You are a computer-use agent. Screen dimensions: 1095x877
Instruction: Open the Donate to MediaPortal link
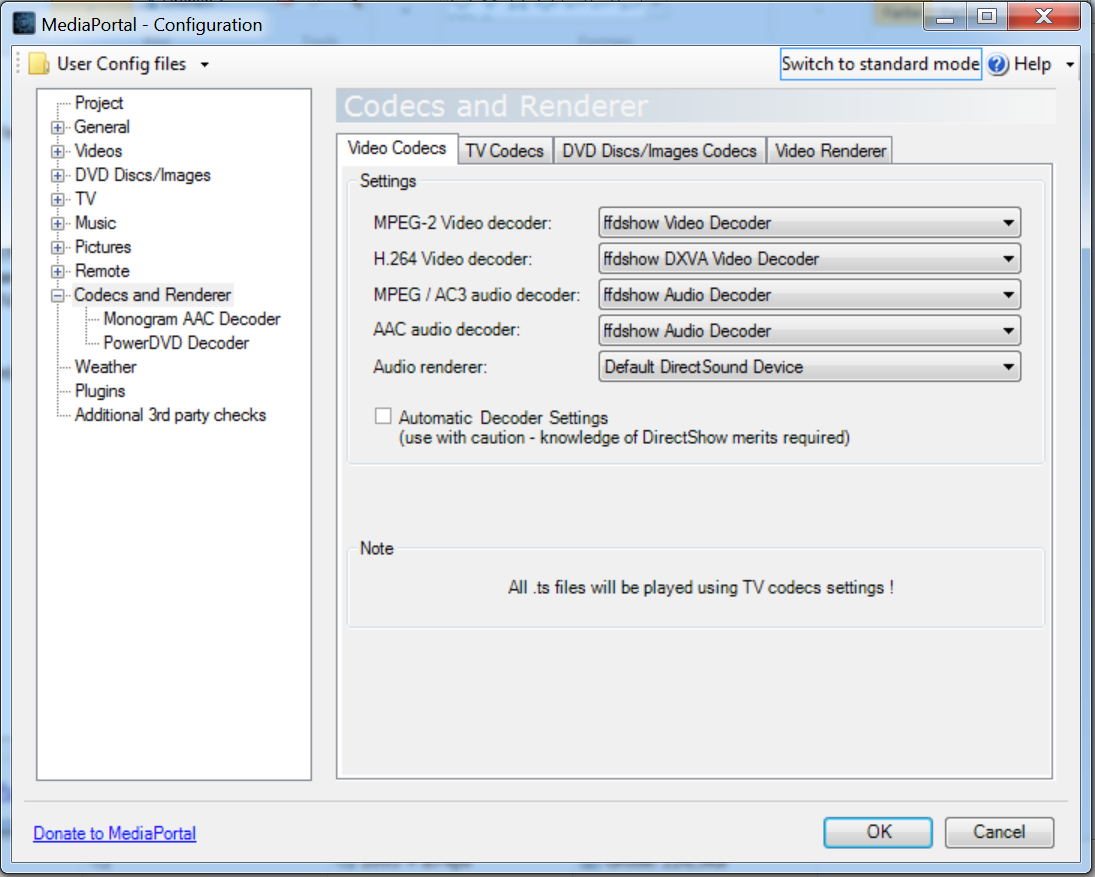tap(115, 833)
